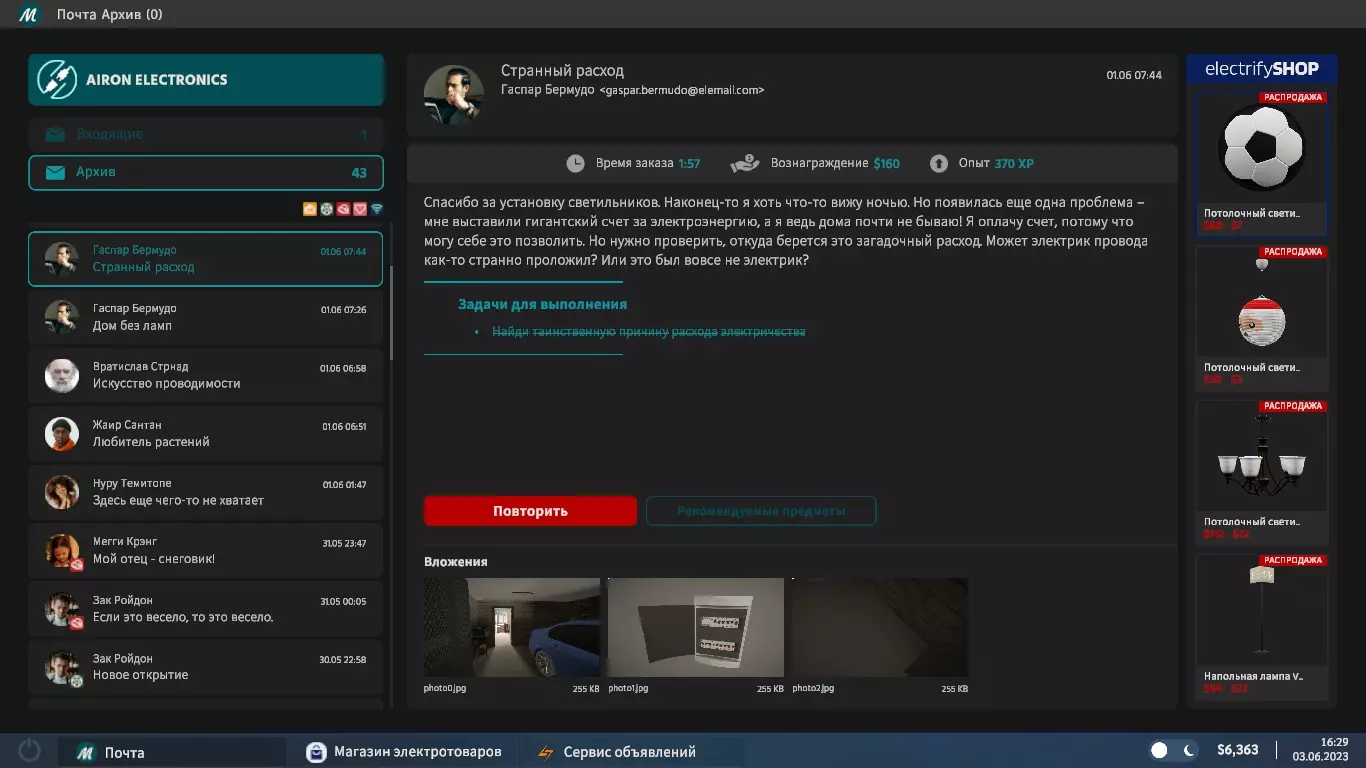This screenshot has width=1366, height=768.
Task: Click the envelope icon on the Входящие folder
Action: point(56,134)
